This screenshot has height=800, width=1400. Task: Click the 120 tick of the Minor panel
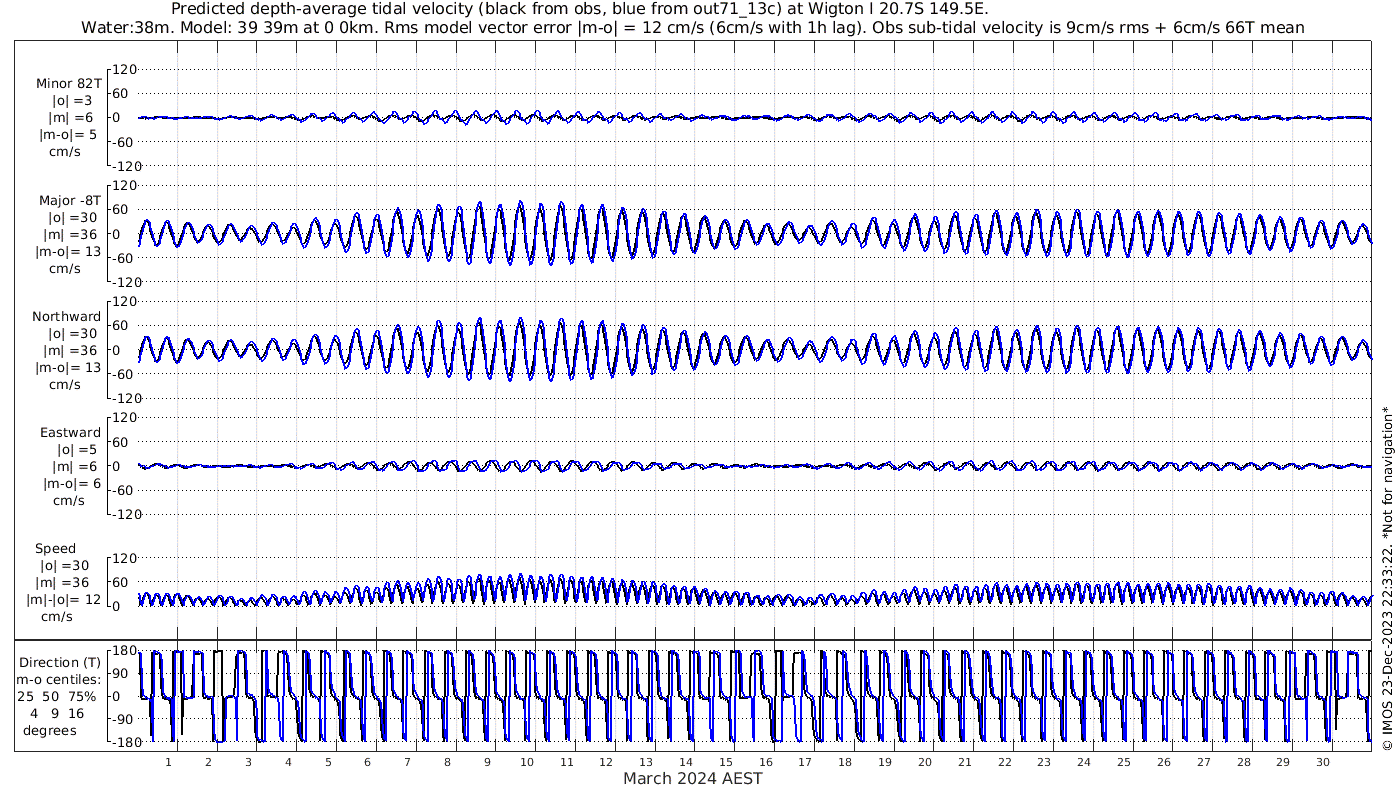pyautogui.click(x=124, y=70)
